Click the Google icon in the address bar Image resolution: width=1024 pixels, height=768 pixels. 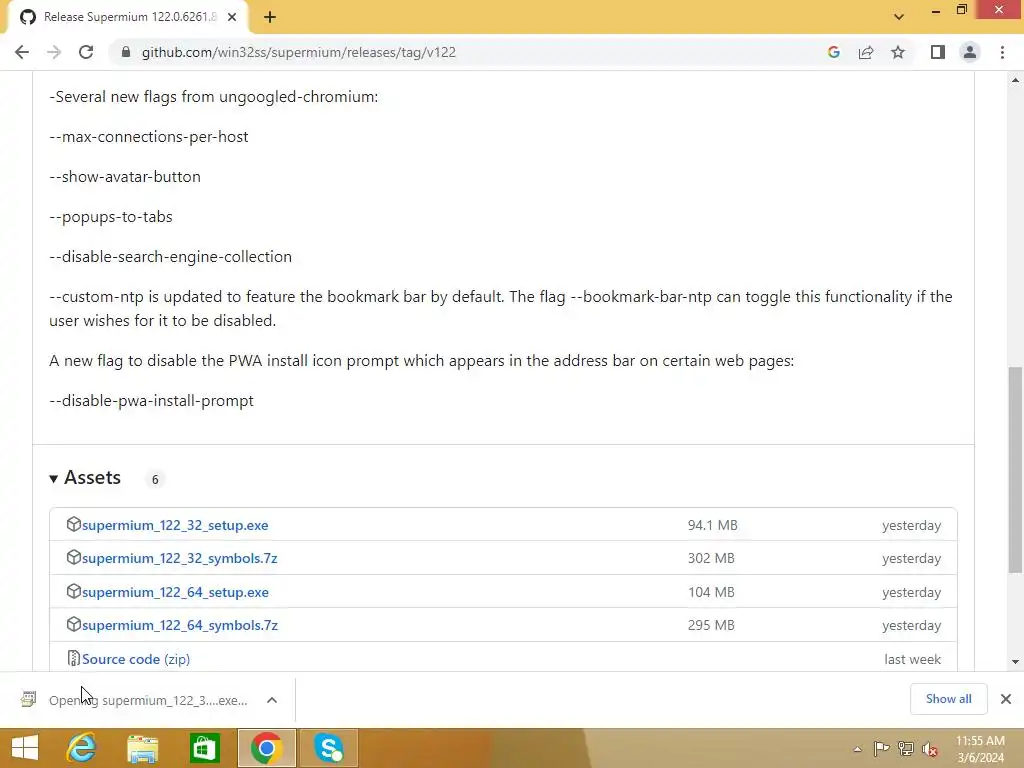[x=834, y=52]
